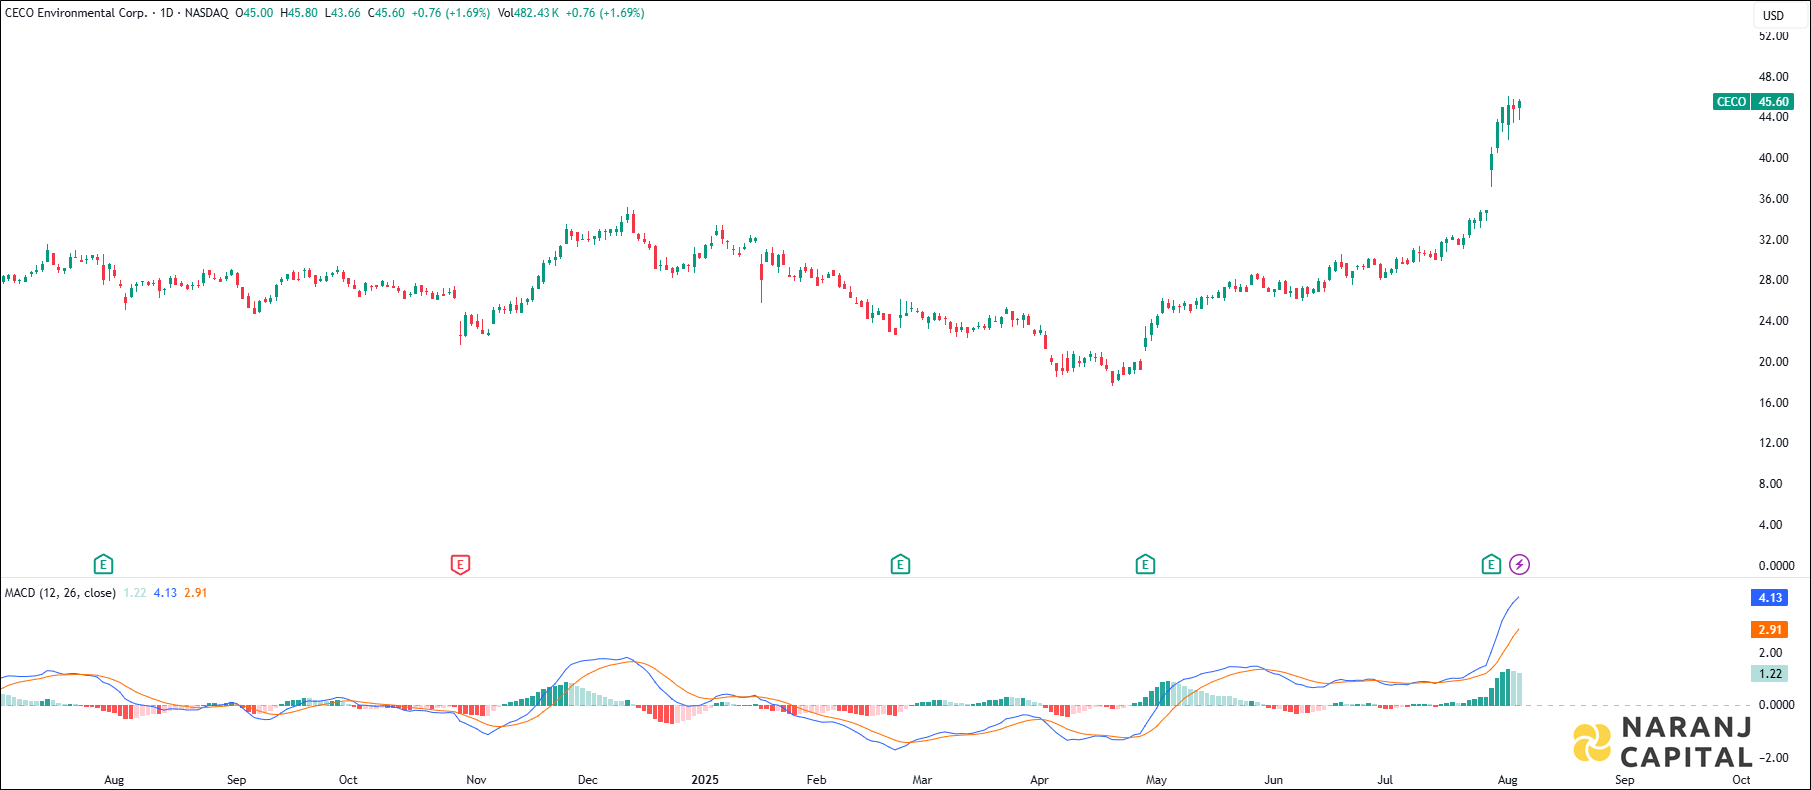The width and height of the screenshot is (1811, 790).
Task: Select the MACD (12, 26, close) legend
Action: click(x=60, y=593)
